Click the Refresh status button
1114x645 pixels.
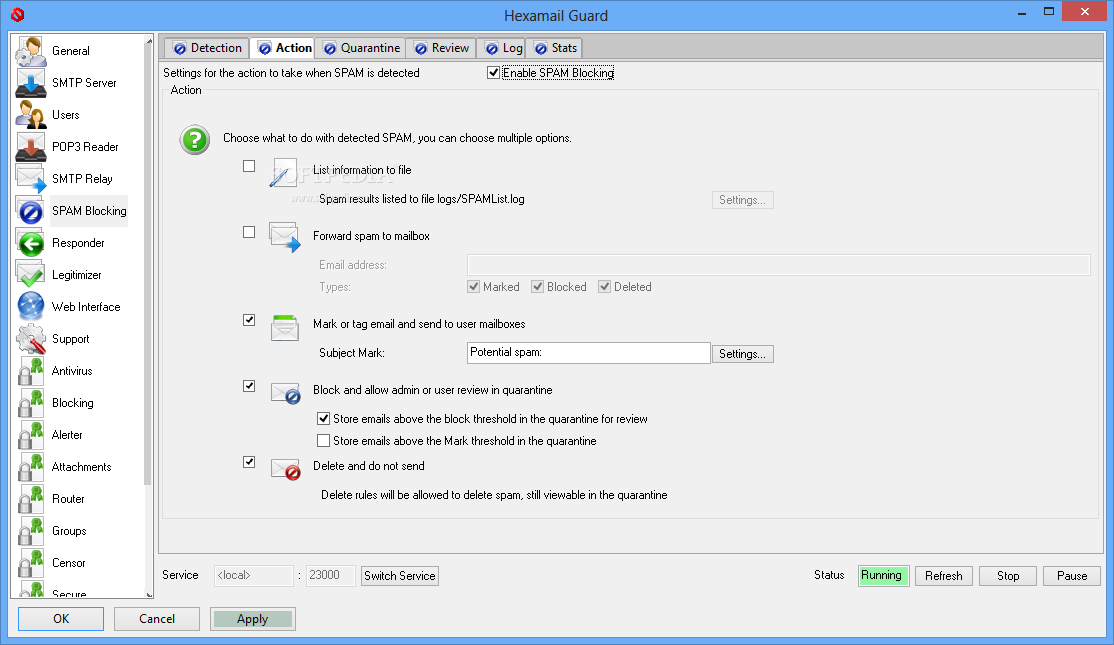point(943,576)
